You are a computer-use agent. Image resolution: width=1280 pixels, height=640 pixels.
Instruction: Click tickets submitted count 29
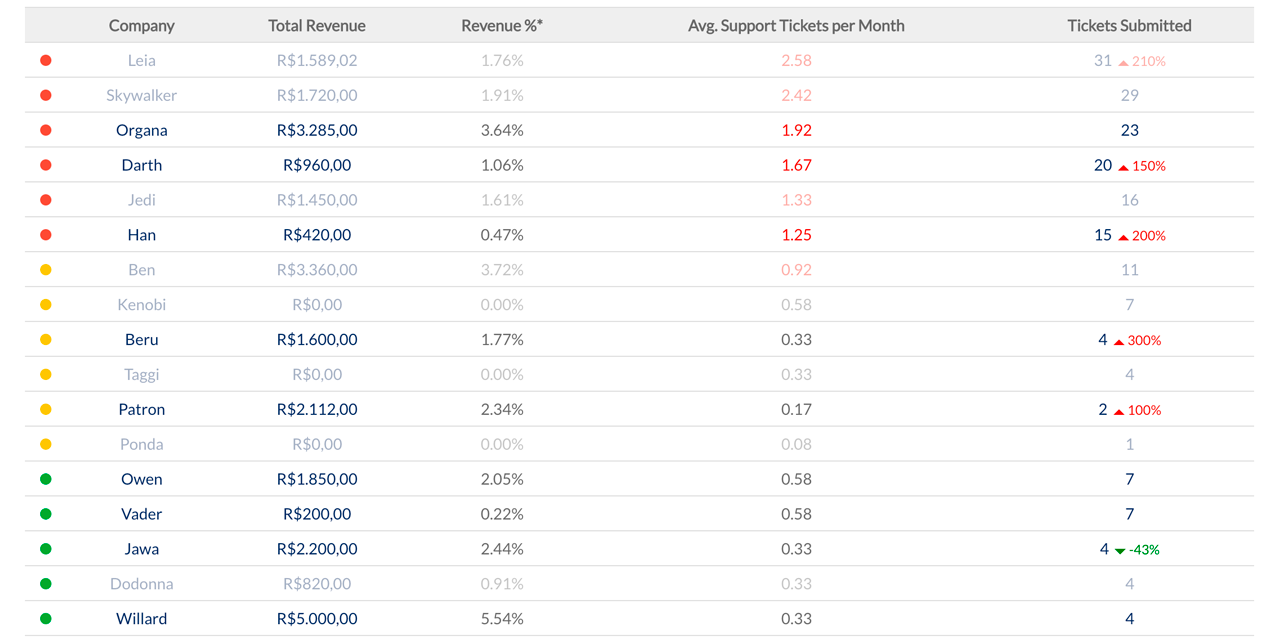[1130, 95]
